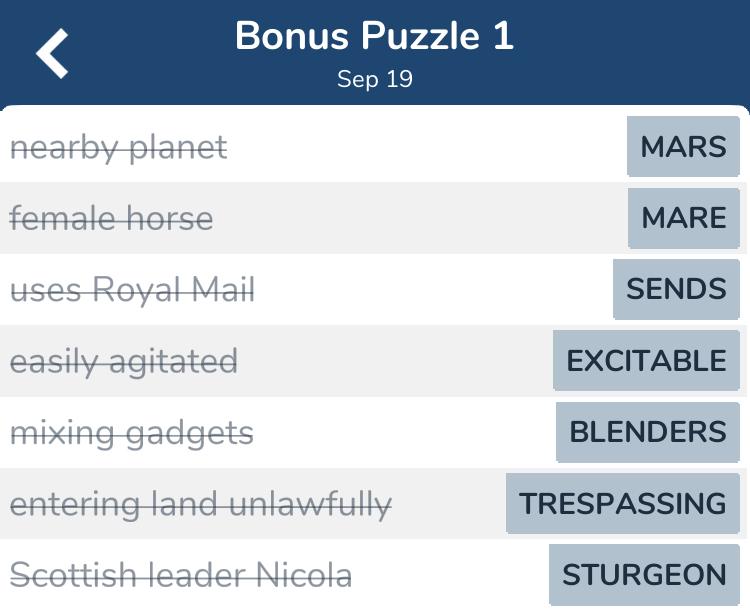This screenshot has width=750, height=611.
Task: Click the 'entering land unlawfully' clue
Action: click(x=201, y=505)
